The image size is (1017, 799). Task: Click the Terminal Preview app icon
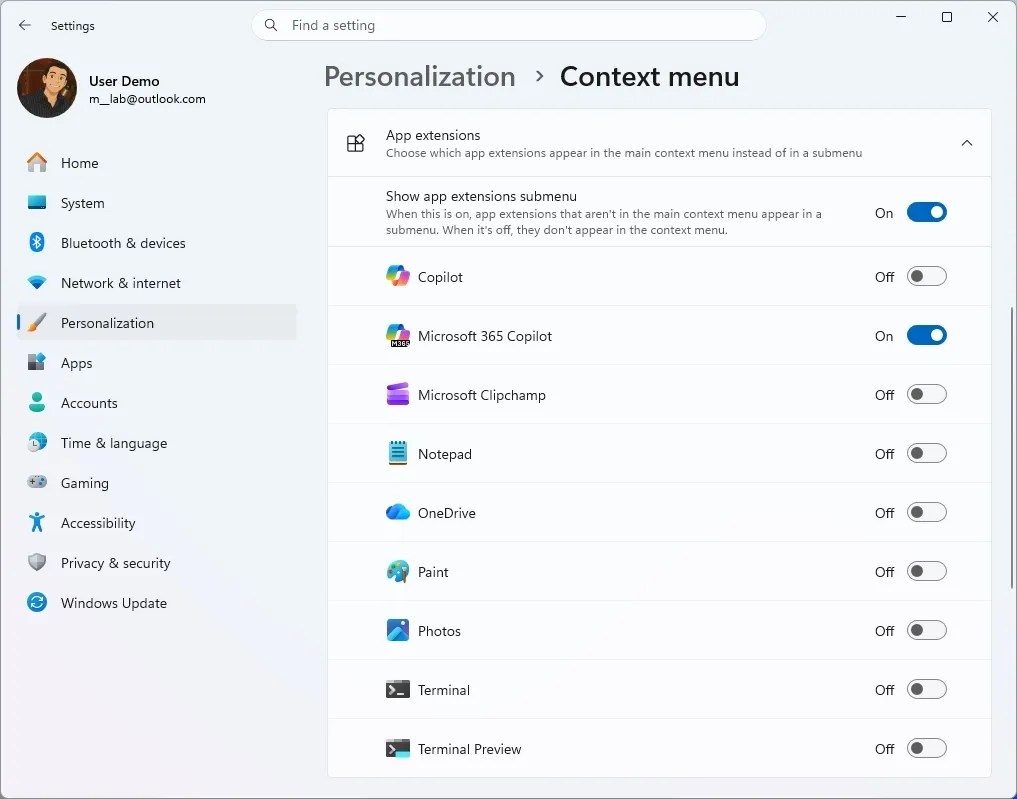pos(398,748)
